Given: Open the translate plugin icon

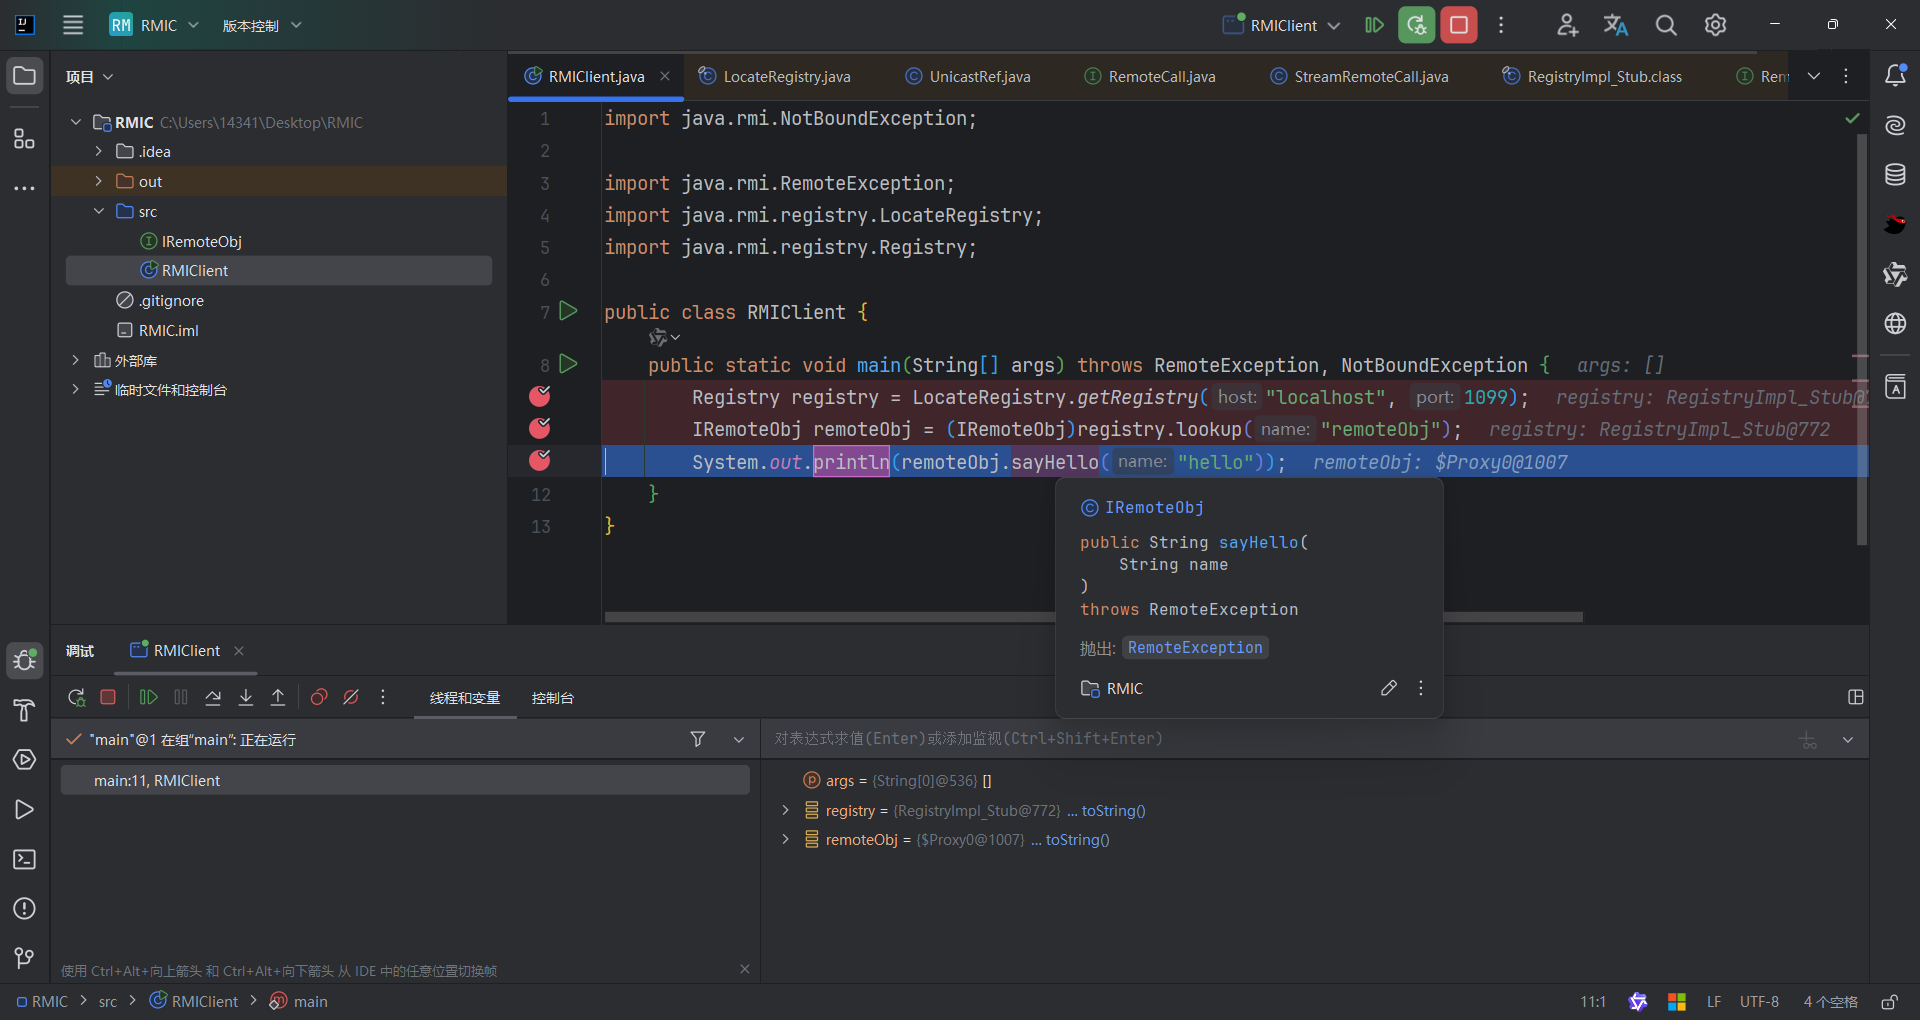Looking at the screenshot, I should pyautogui.click(x=1616, y=25).
